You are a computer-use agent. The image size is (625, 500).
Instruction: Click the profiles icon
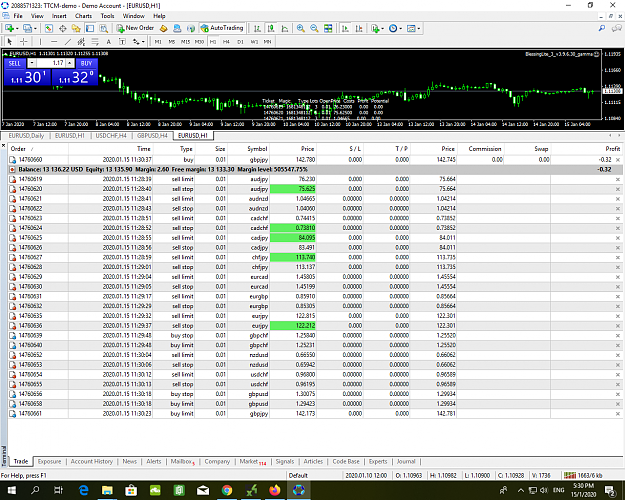click(x=27, y=28)
